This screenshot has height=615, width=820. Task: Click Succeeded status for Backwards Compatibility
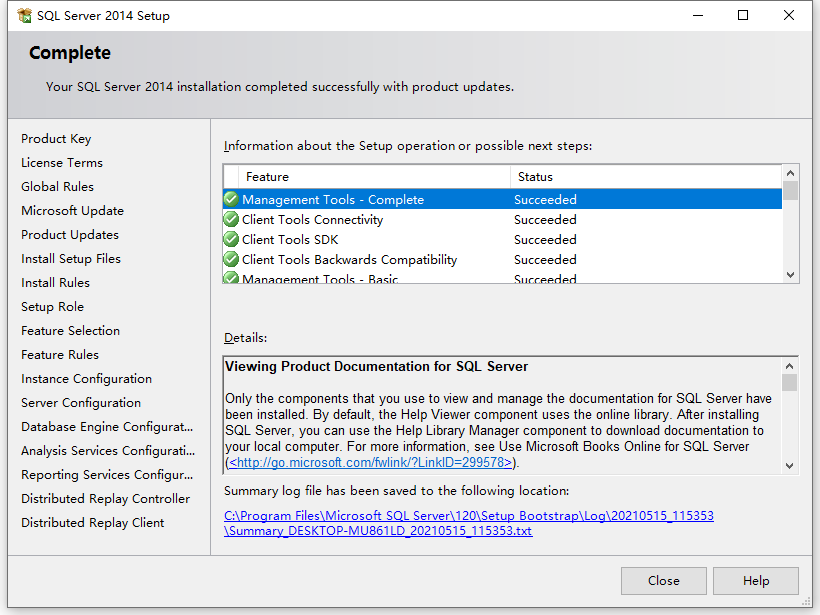[x=545, y=259]
